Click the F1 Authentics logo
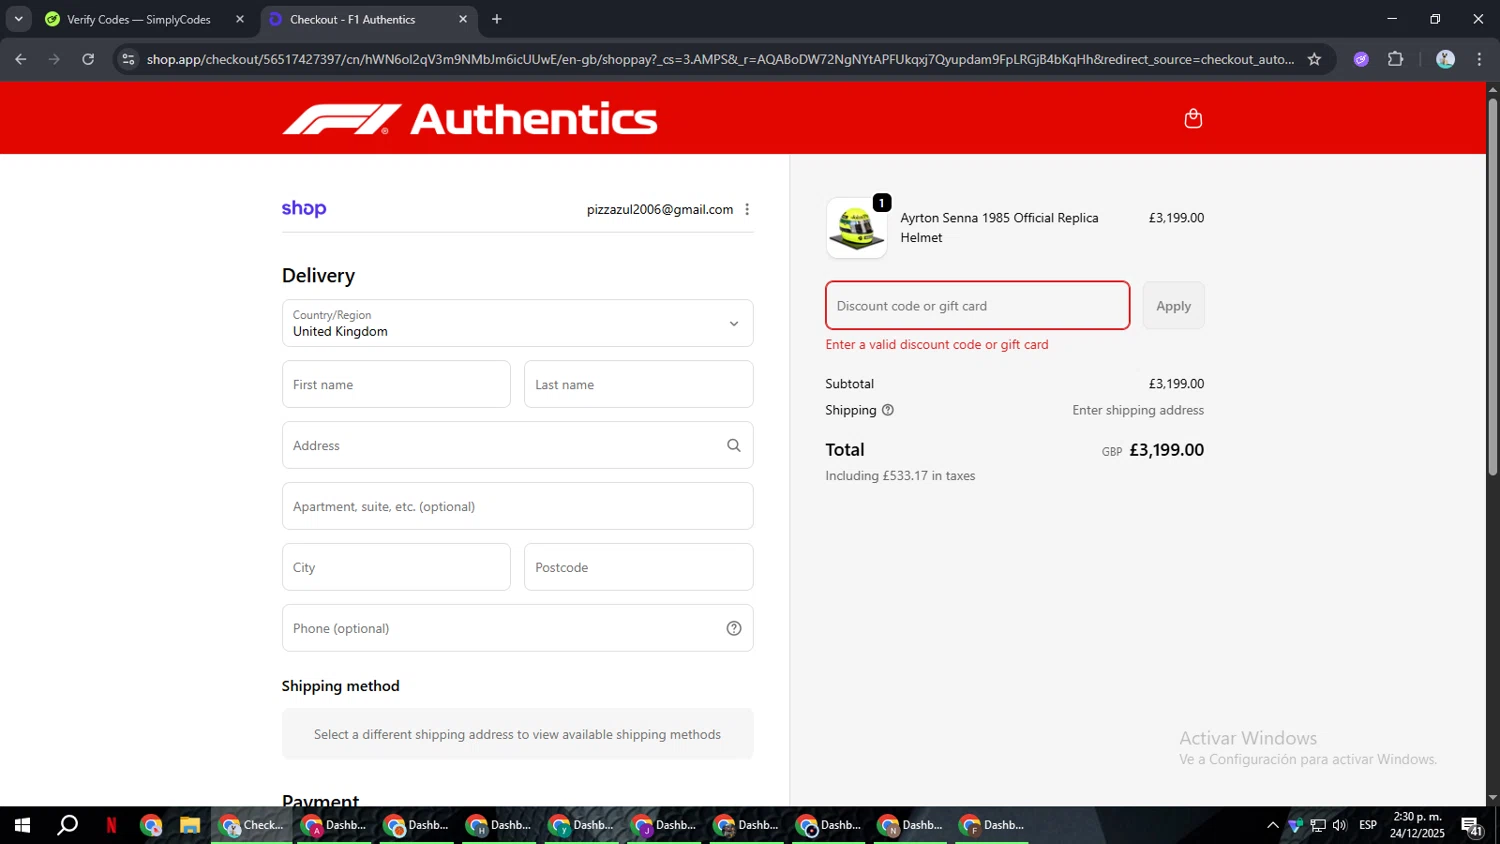This screenshot has height=844, width=1500. click(x=470, y=119)
